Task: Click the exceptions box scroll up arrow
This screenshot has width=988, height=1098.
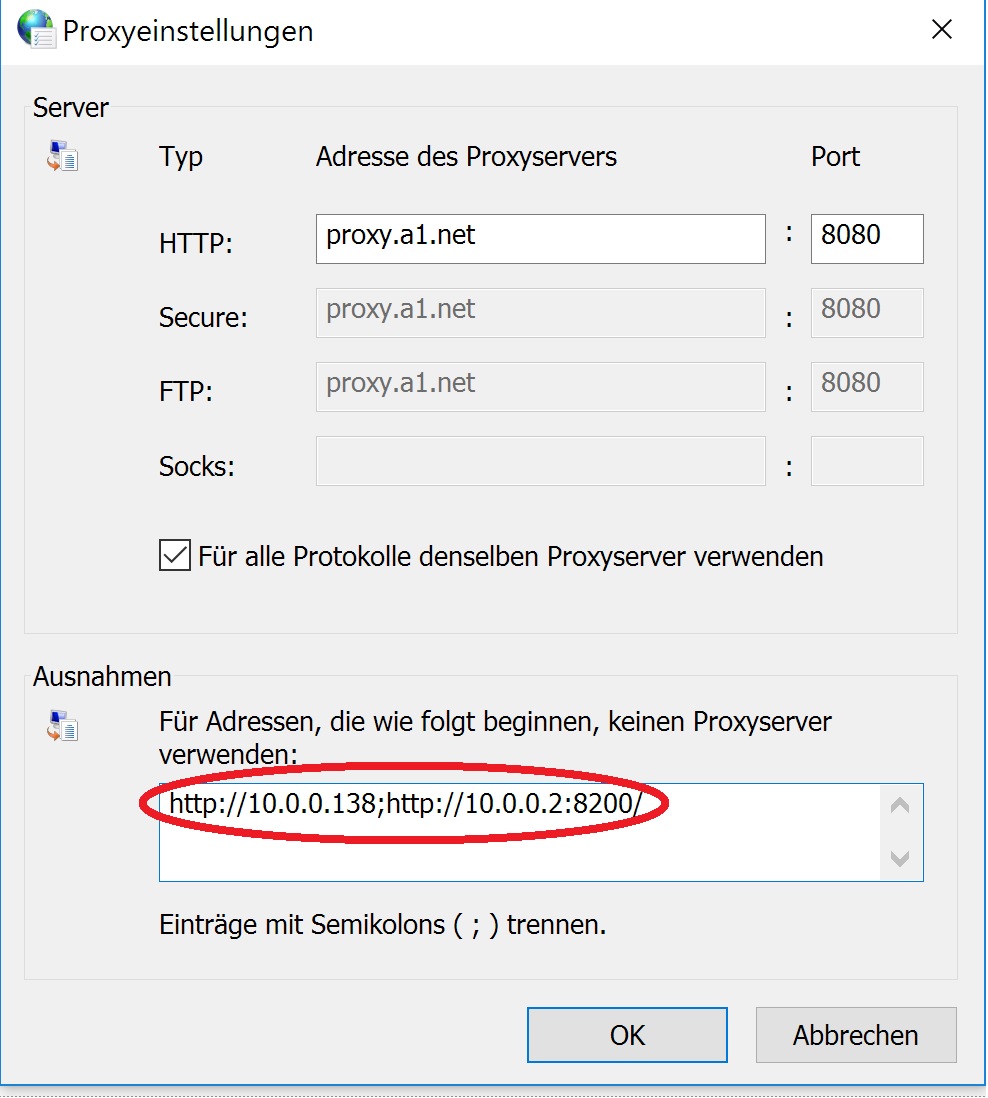Action: [x=900, y=806]
